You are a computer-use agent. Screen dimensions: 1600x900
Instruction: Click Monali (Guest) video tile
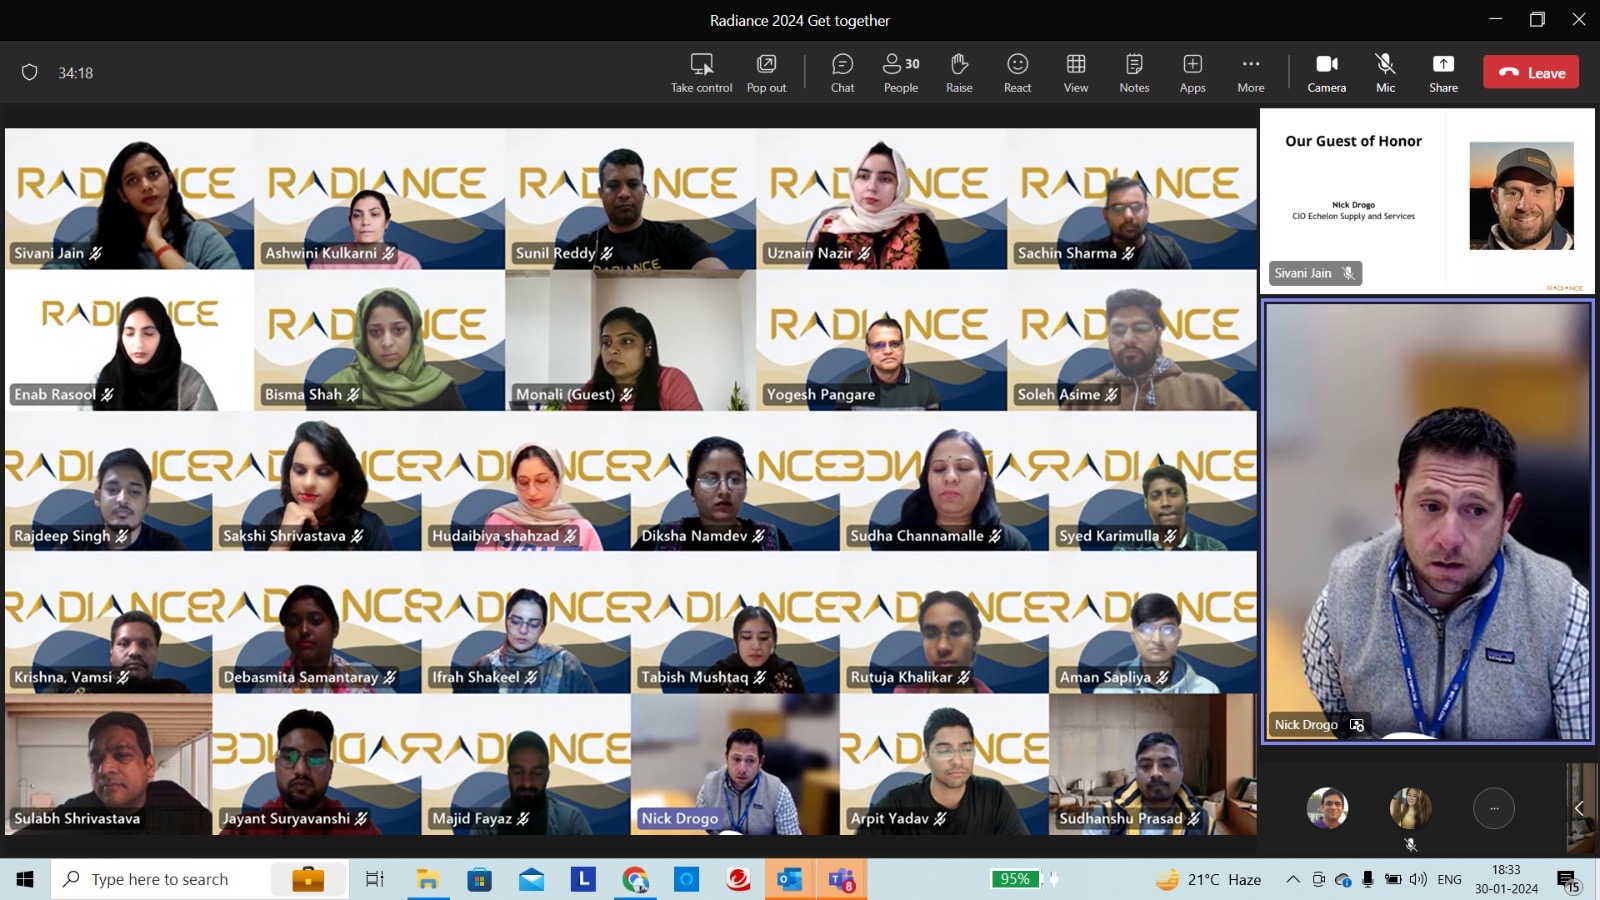pos(630,340)
